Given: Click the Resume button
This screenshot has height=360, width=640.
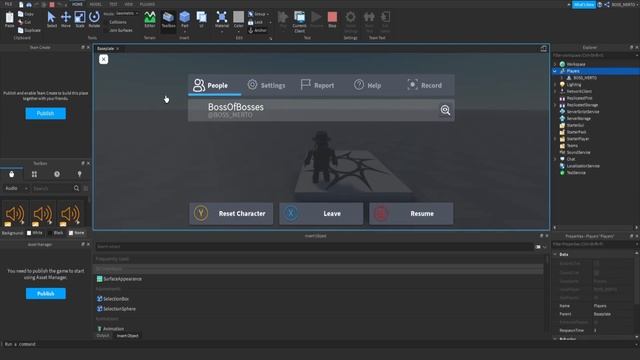Looking at the screenshot, I should click(411, 213).
